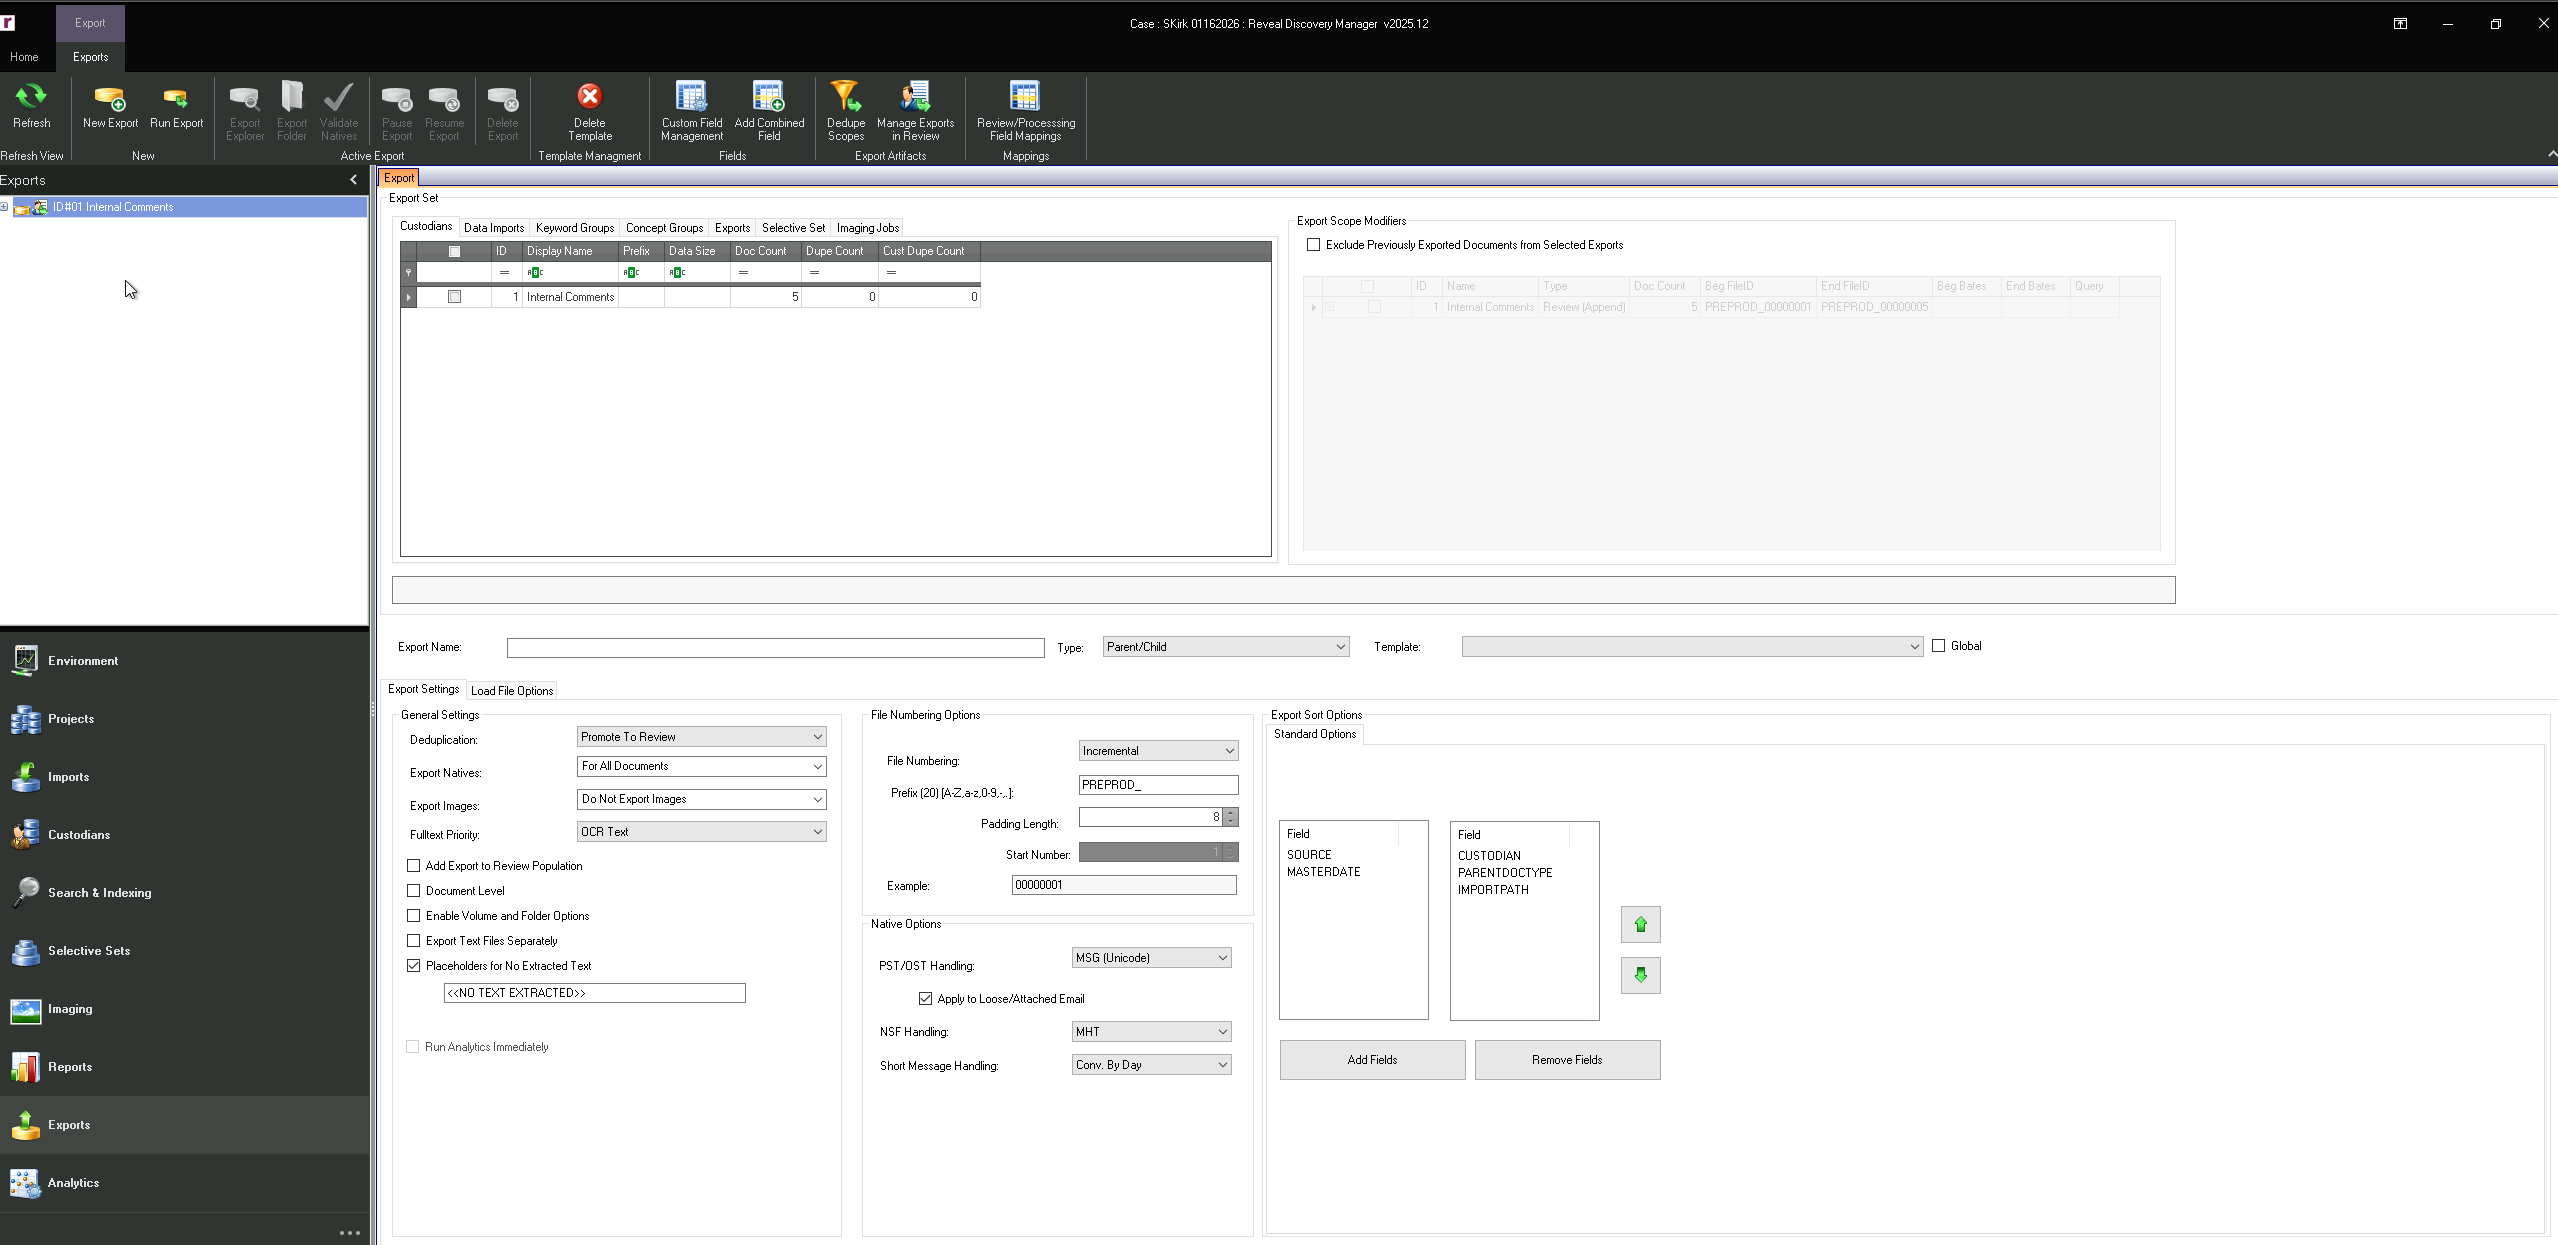Open Manage Exports in Review
The width and height of the screenshot is (2558, 1245).
coord(915,98)
